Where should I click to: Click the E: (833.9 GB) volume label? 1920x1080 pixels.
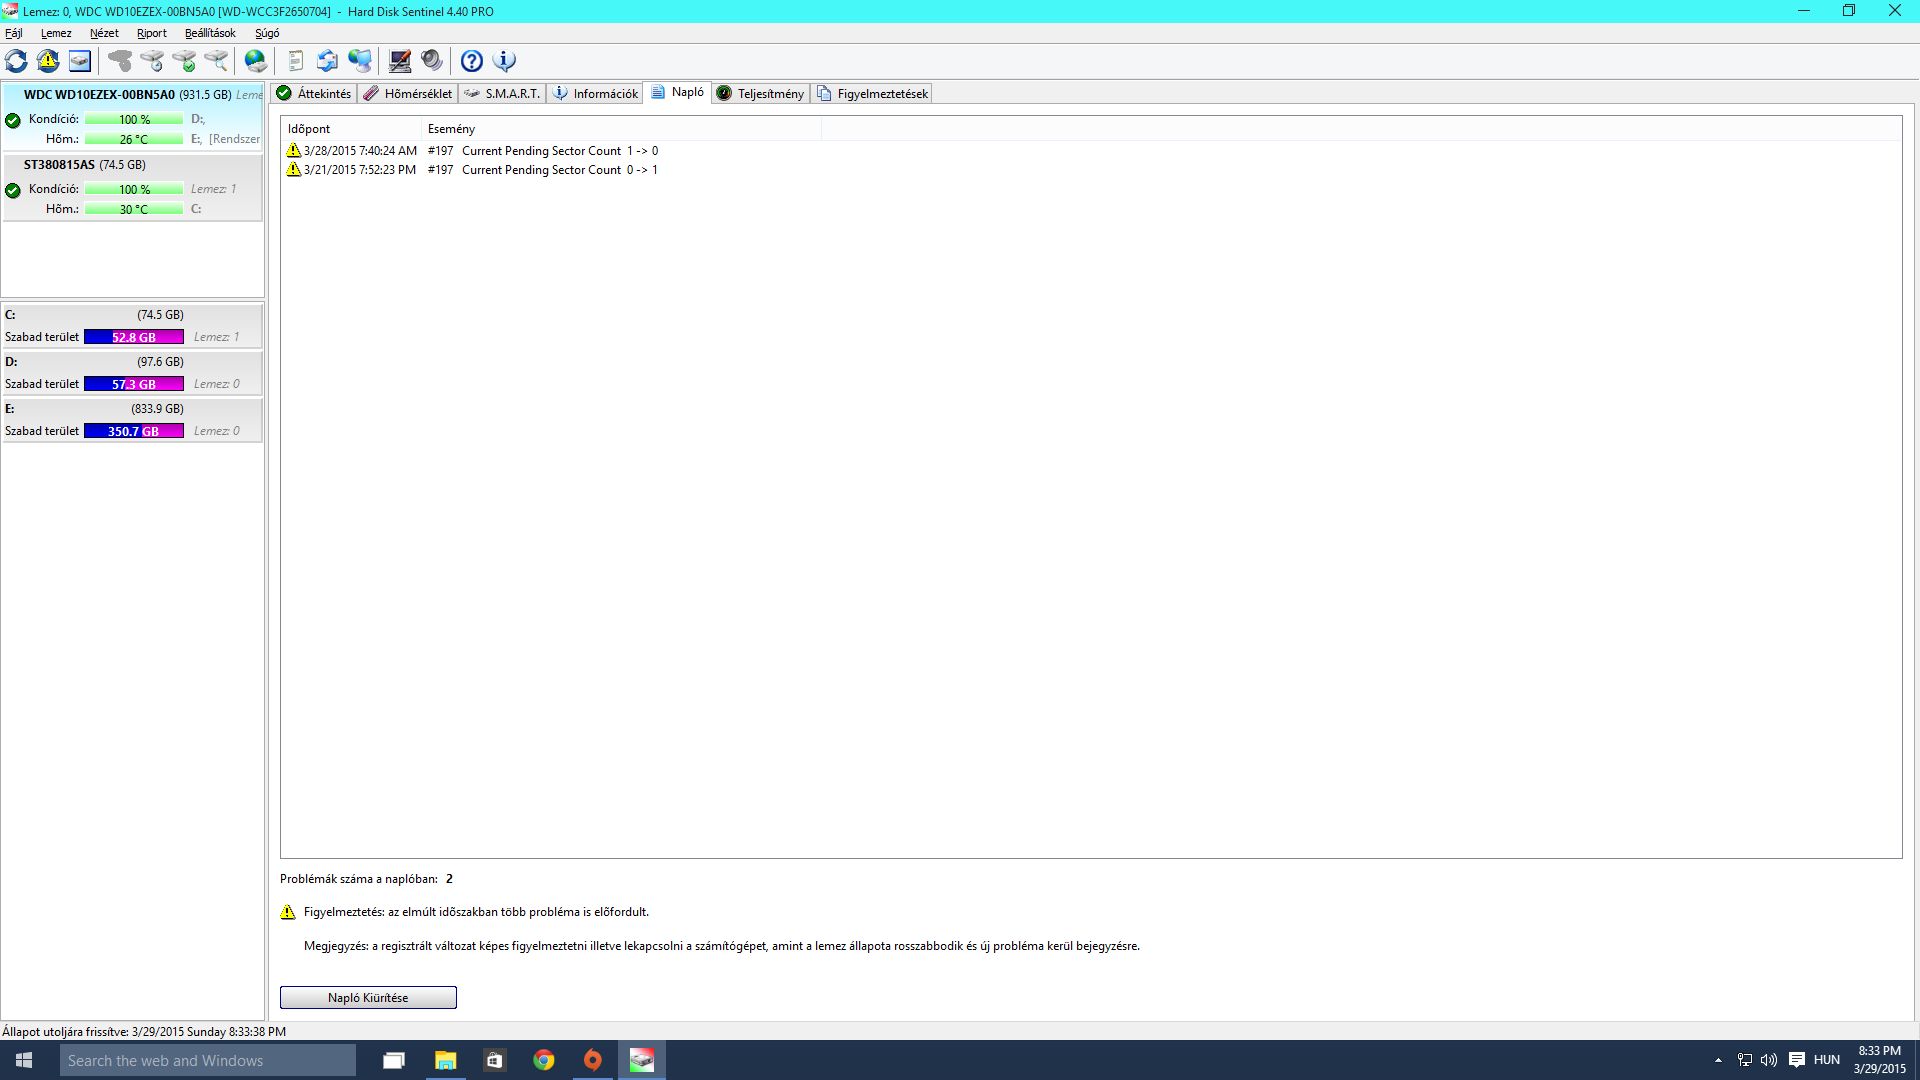(x=94, y=409)
